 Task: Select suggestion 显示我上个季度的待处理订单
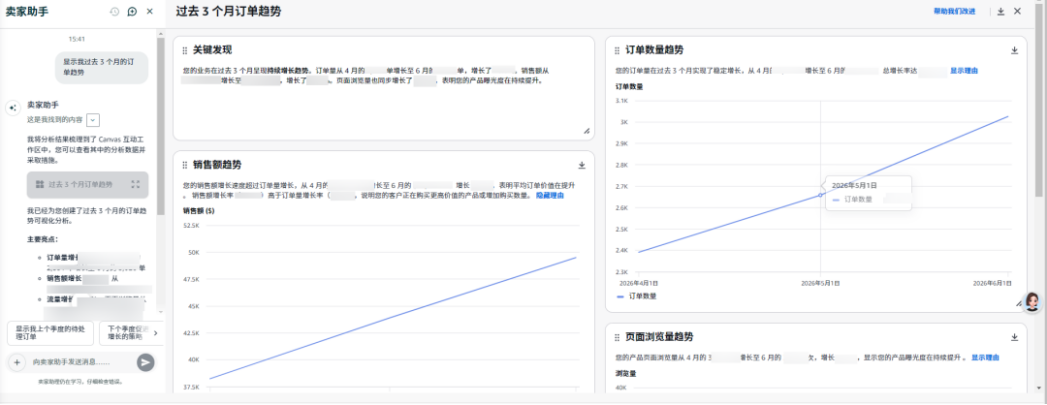50,333
